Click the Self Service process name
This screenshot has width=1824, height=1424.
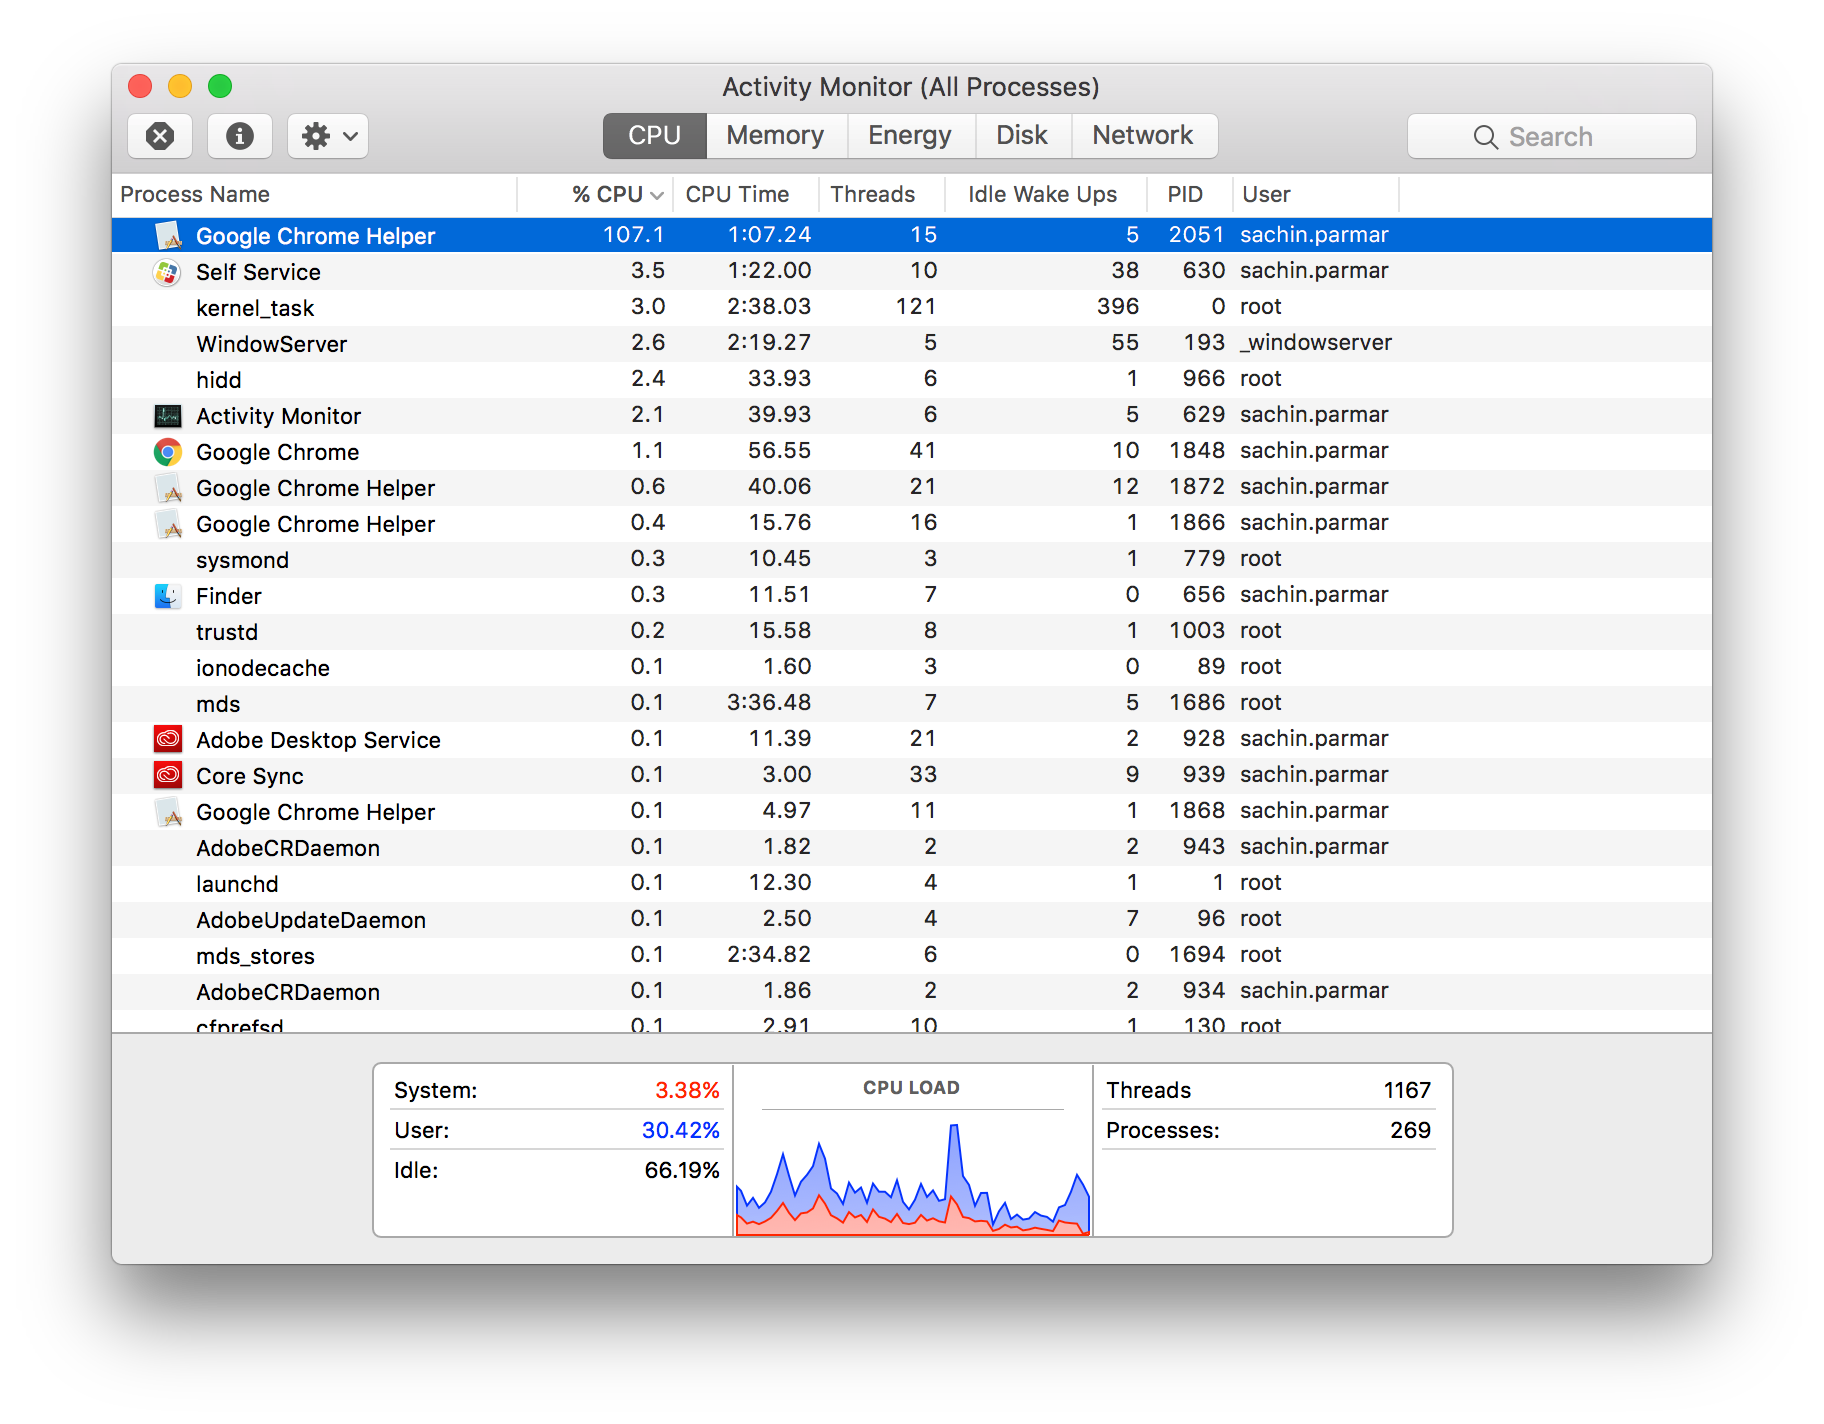258,272
